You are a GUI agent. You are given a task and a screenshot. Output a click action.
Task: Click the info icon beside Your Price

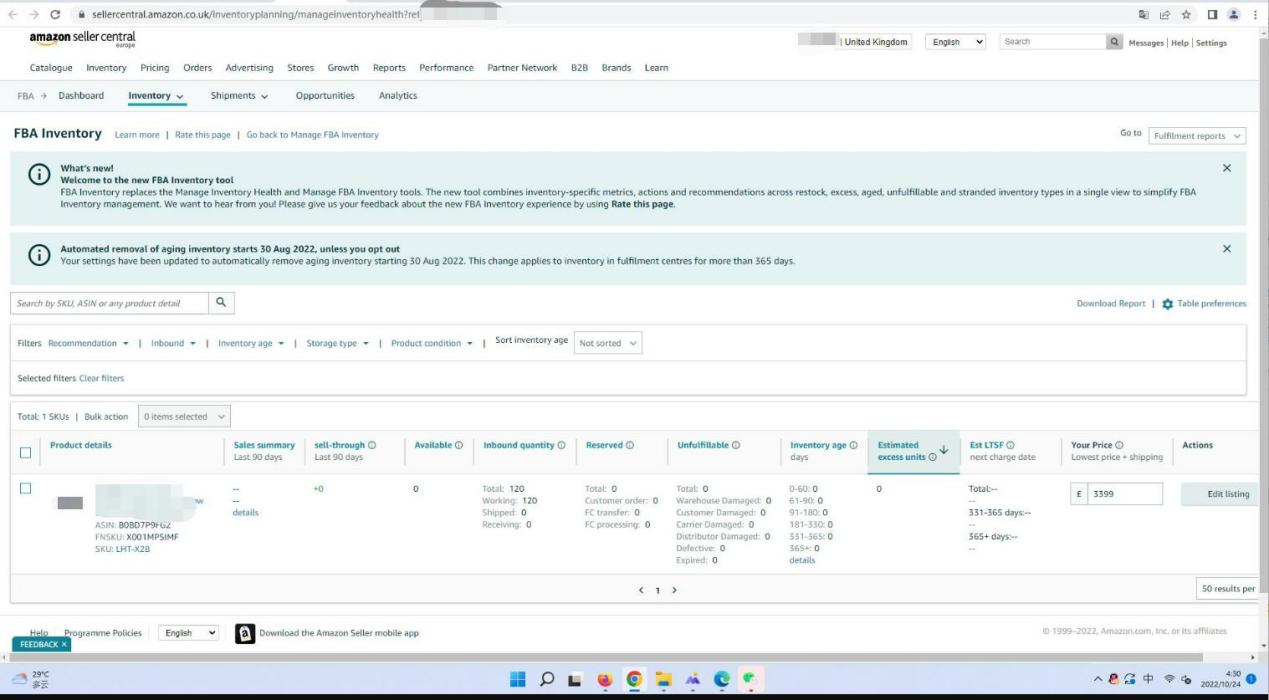1119,445
